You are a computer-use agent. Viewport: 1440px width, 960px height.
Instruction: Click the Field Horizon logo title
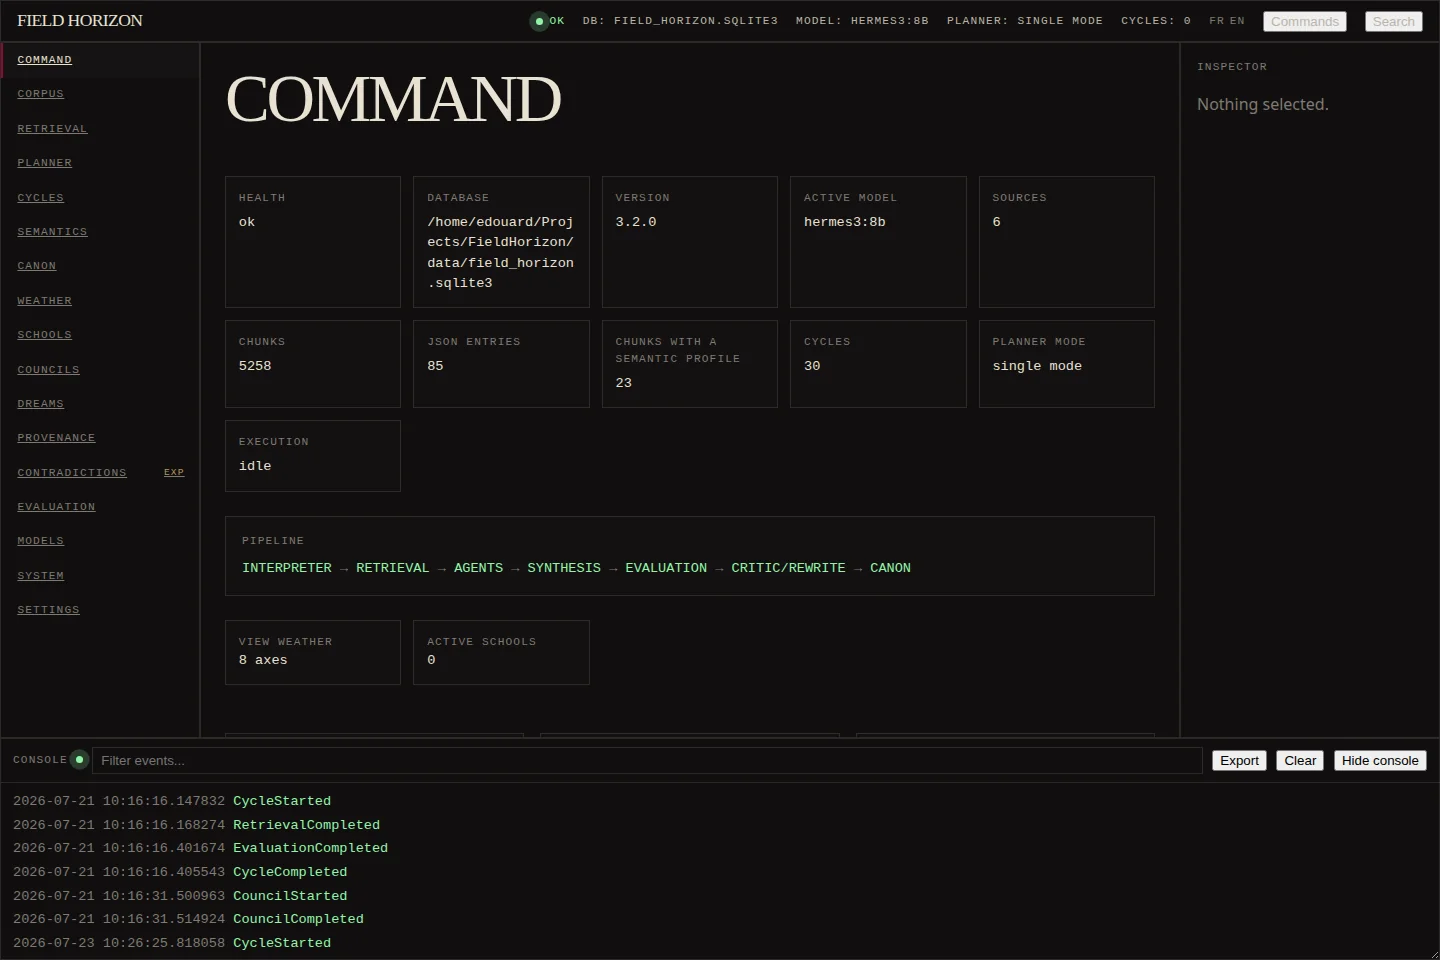80,20
